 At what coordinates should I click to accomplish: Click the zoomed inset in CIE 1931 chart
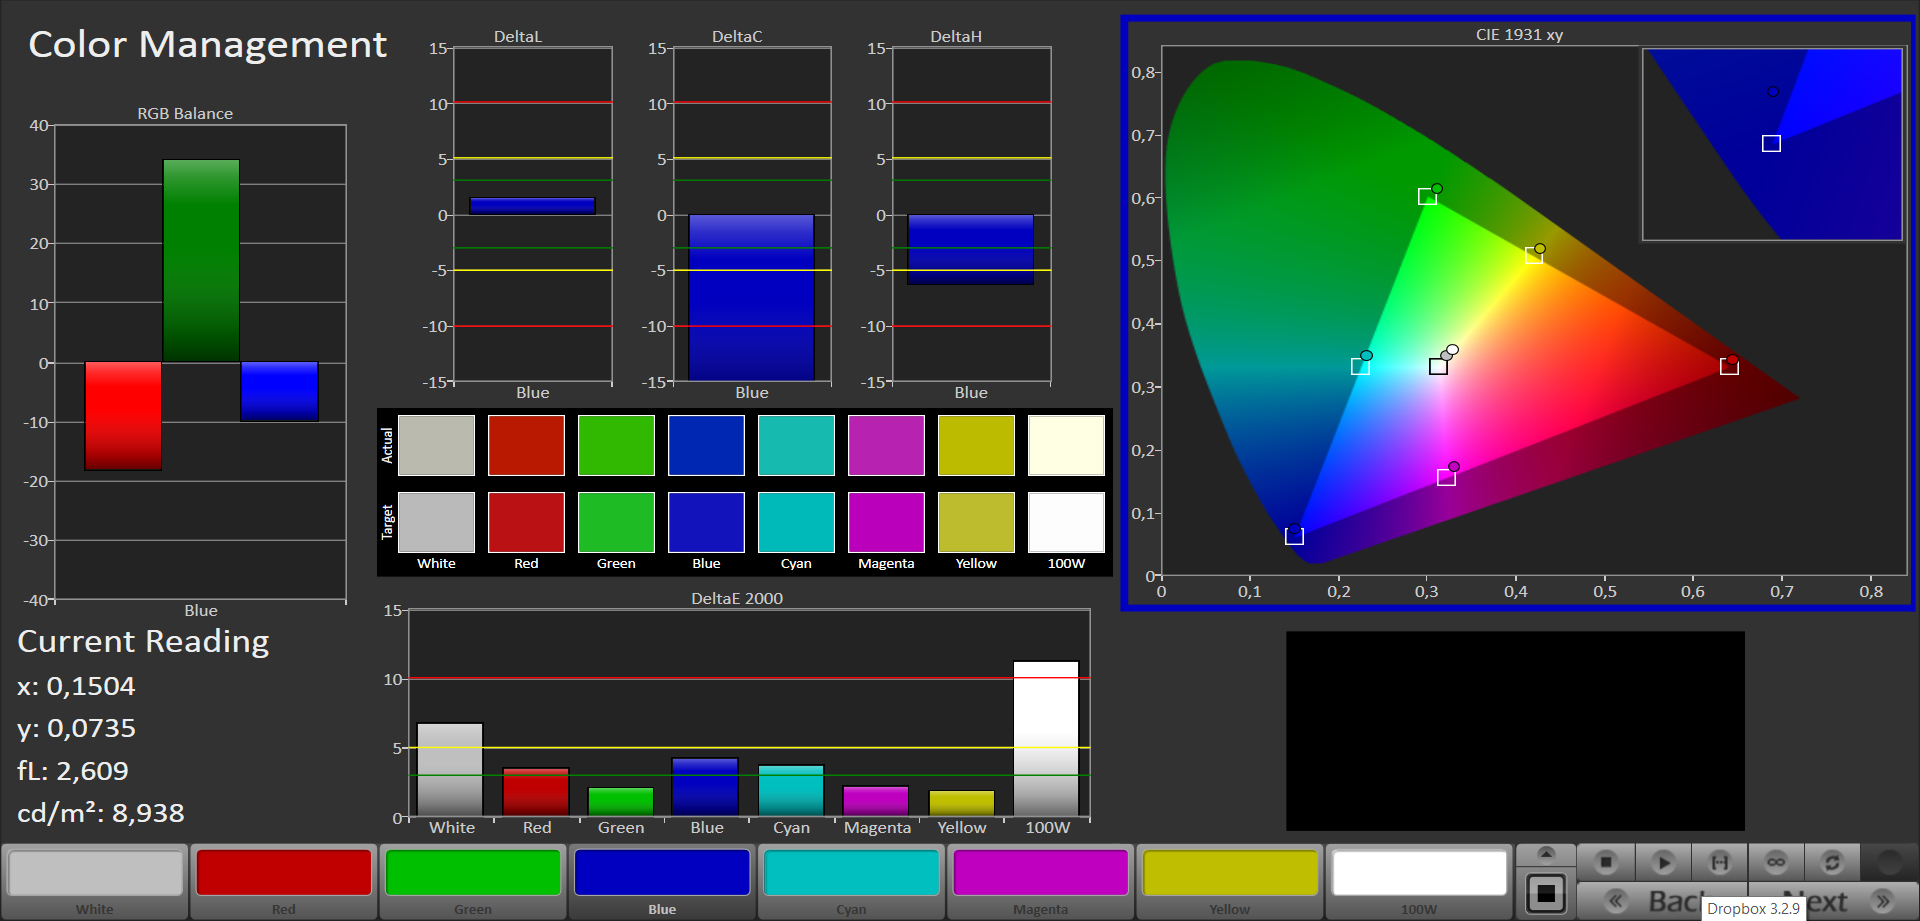click(1772, 145)
